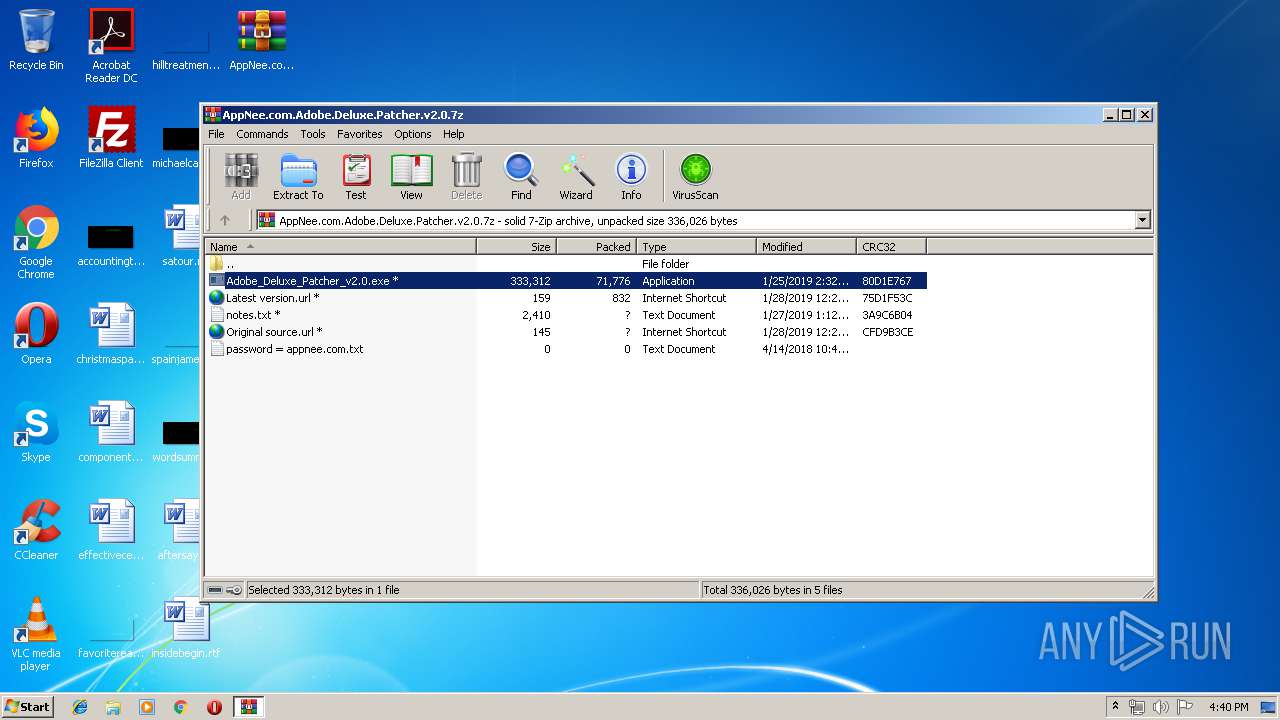Viewport: 1280px width, 720px height.
Task: Click the Start button
Action: (x=27, y=706)
